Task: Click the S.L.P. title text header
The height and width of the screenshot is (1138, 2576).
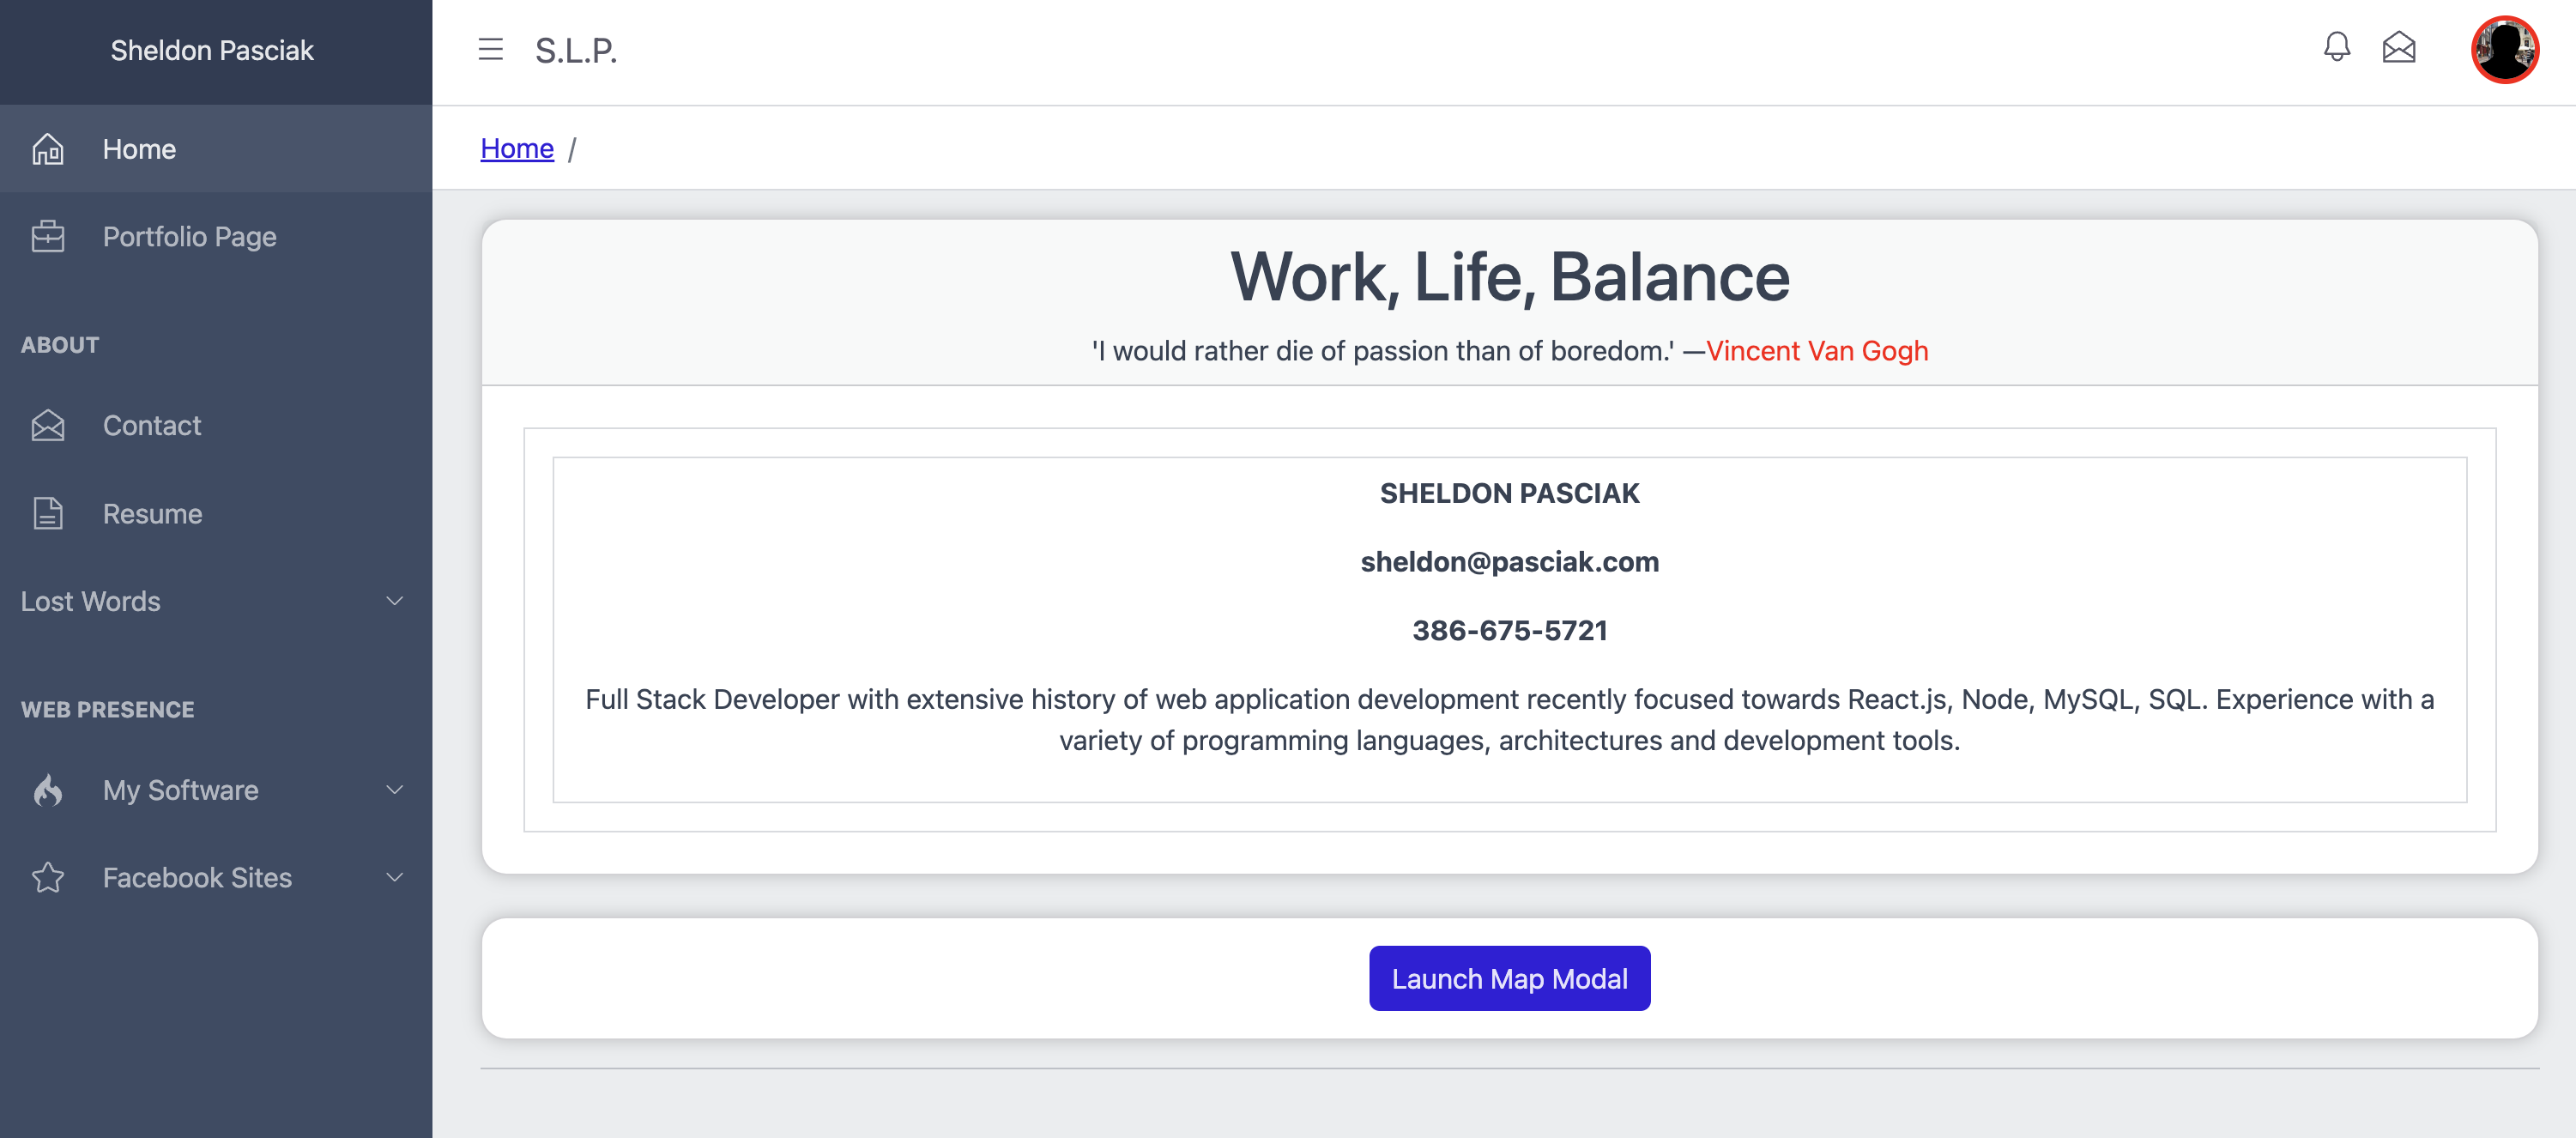Action: click(577, 49)
